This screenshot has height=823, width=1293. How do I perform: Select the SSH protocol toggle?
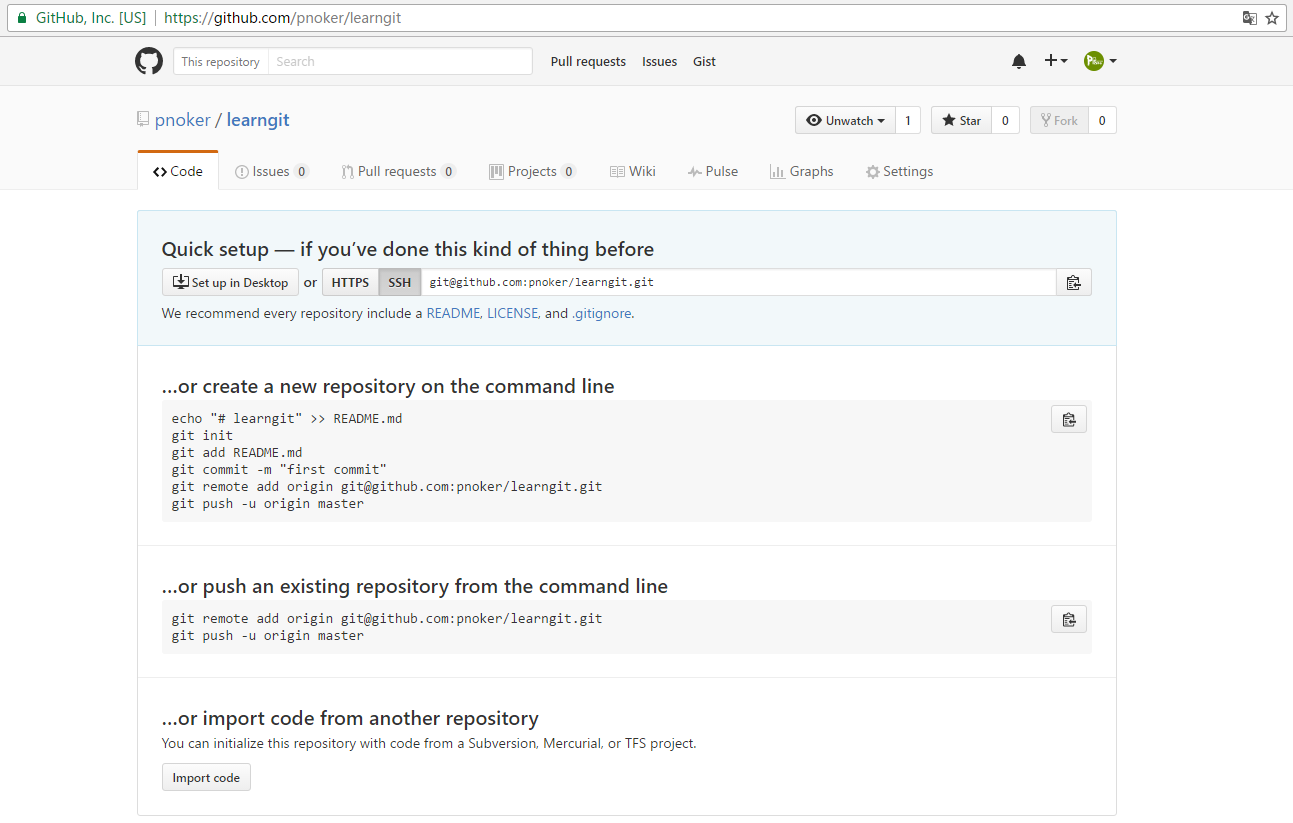(400, 282)
